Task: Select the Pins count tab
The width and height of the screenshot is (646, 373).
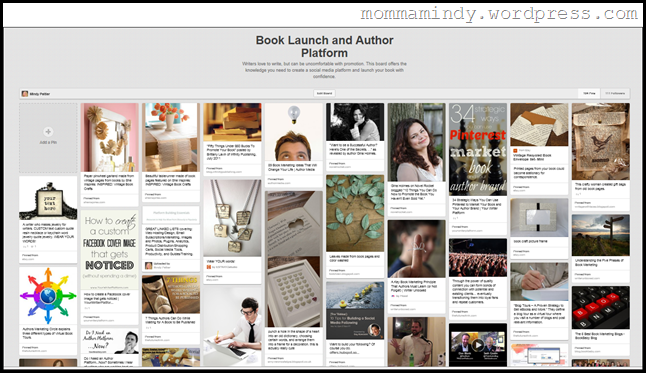Action: coord(589,94)
